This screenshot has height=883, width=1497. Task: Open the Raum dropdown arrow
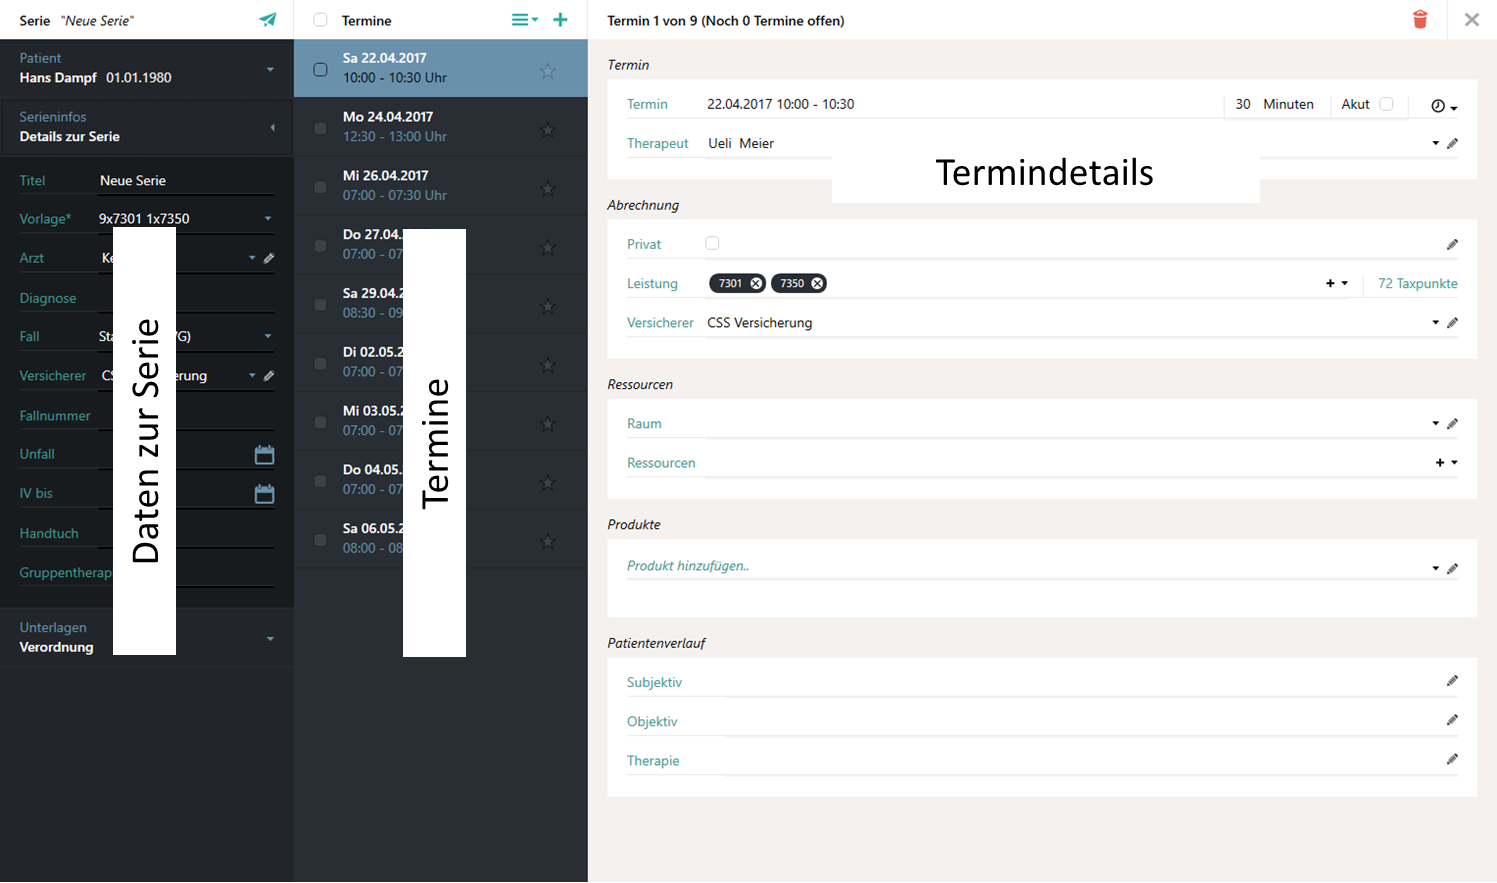pyautogui.click(x=1435, y=424)
